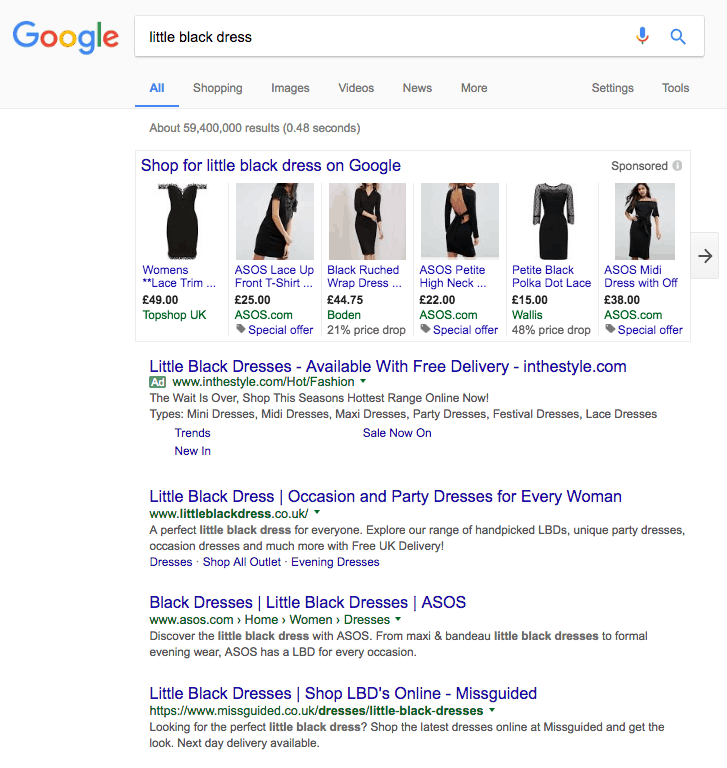Click the Boden seller name

[x=343, y=315]
